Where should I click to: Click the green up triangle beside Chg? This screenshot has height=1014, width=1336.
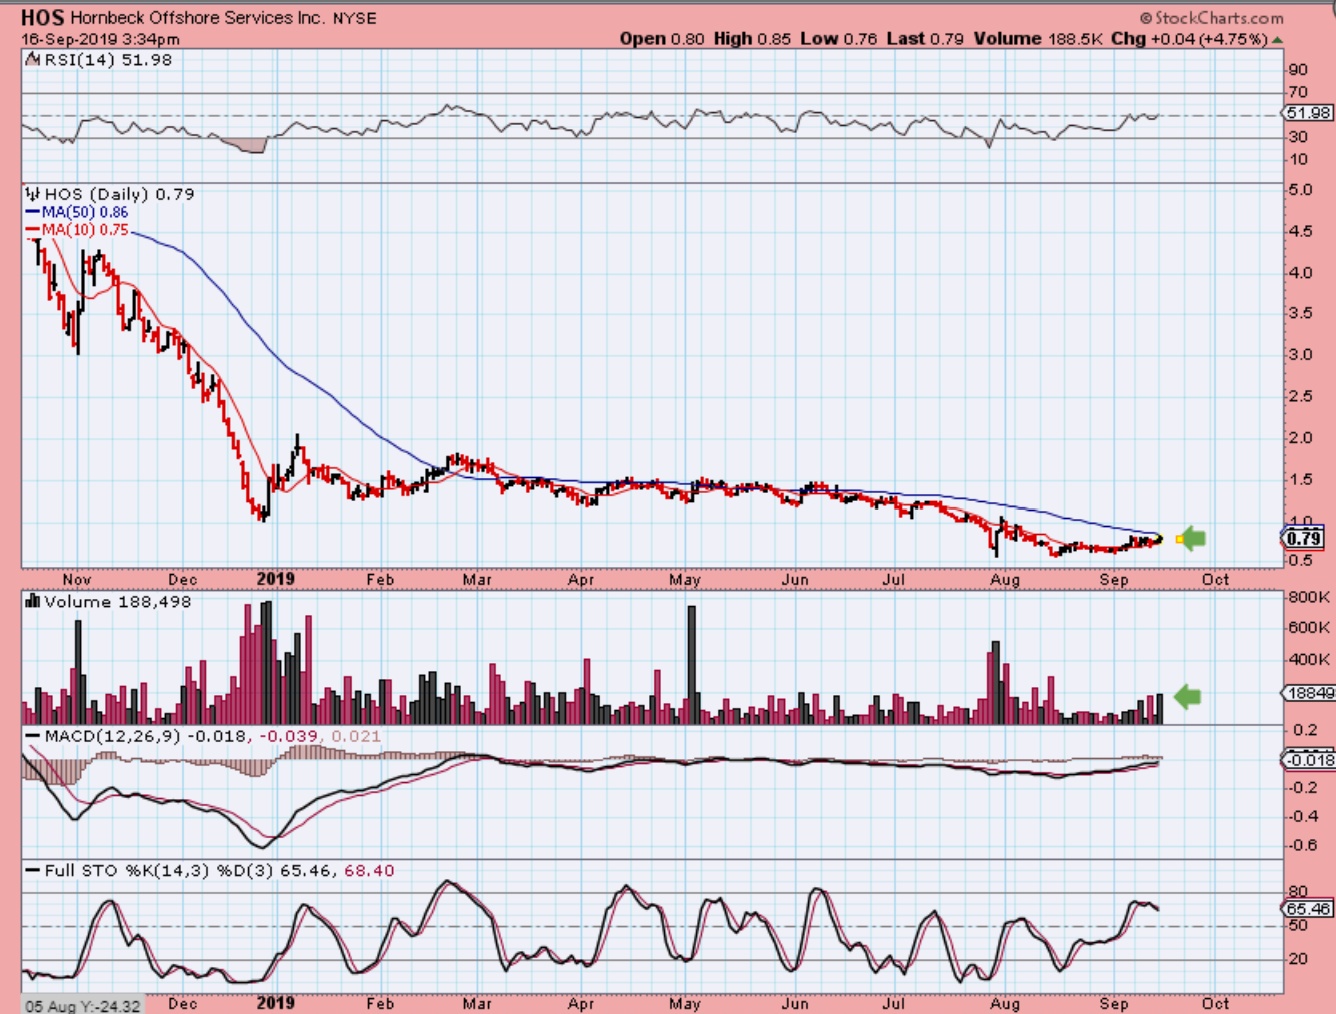pos(1277,40)
